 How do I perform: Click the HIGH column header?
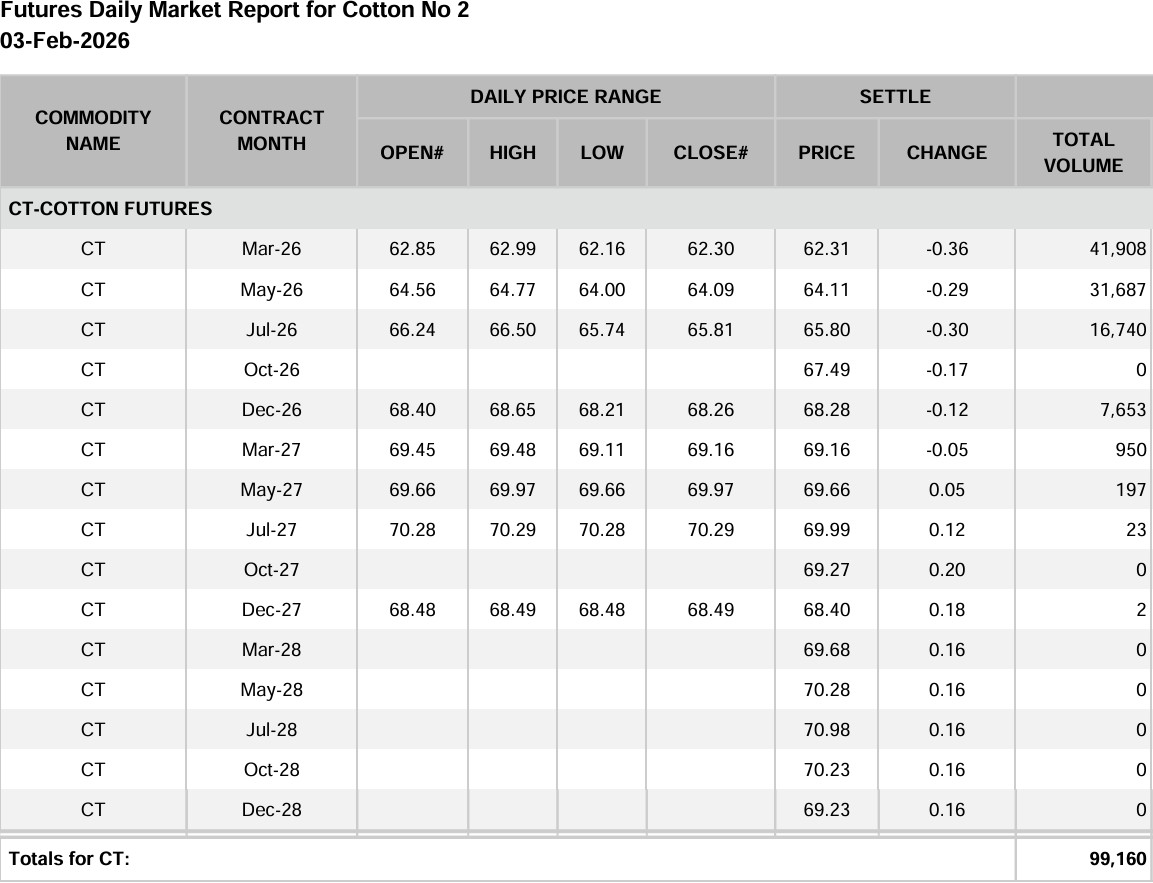coord(512,153)
